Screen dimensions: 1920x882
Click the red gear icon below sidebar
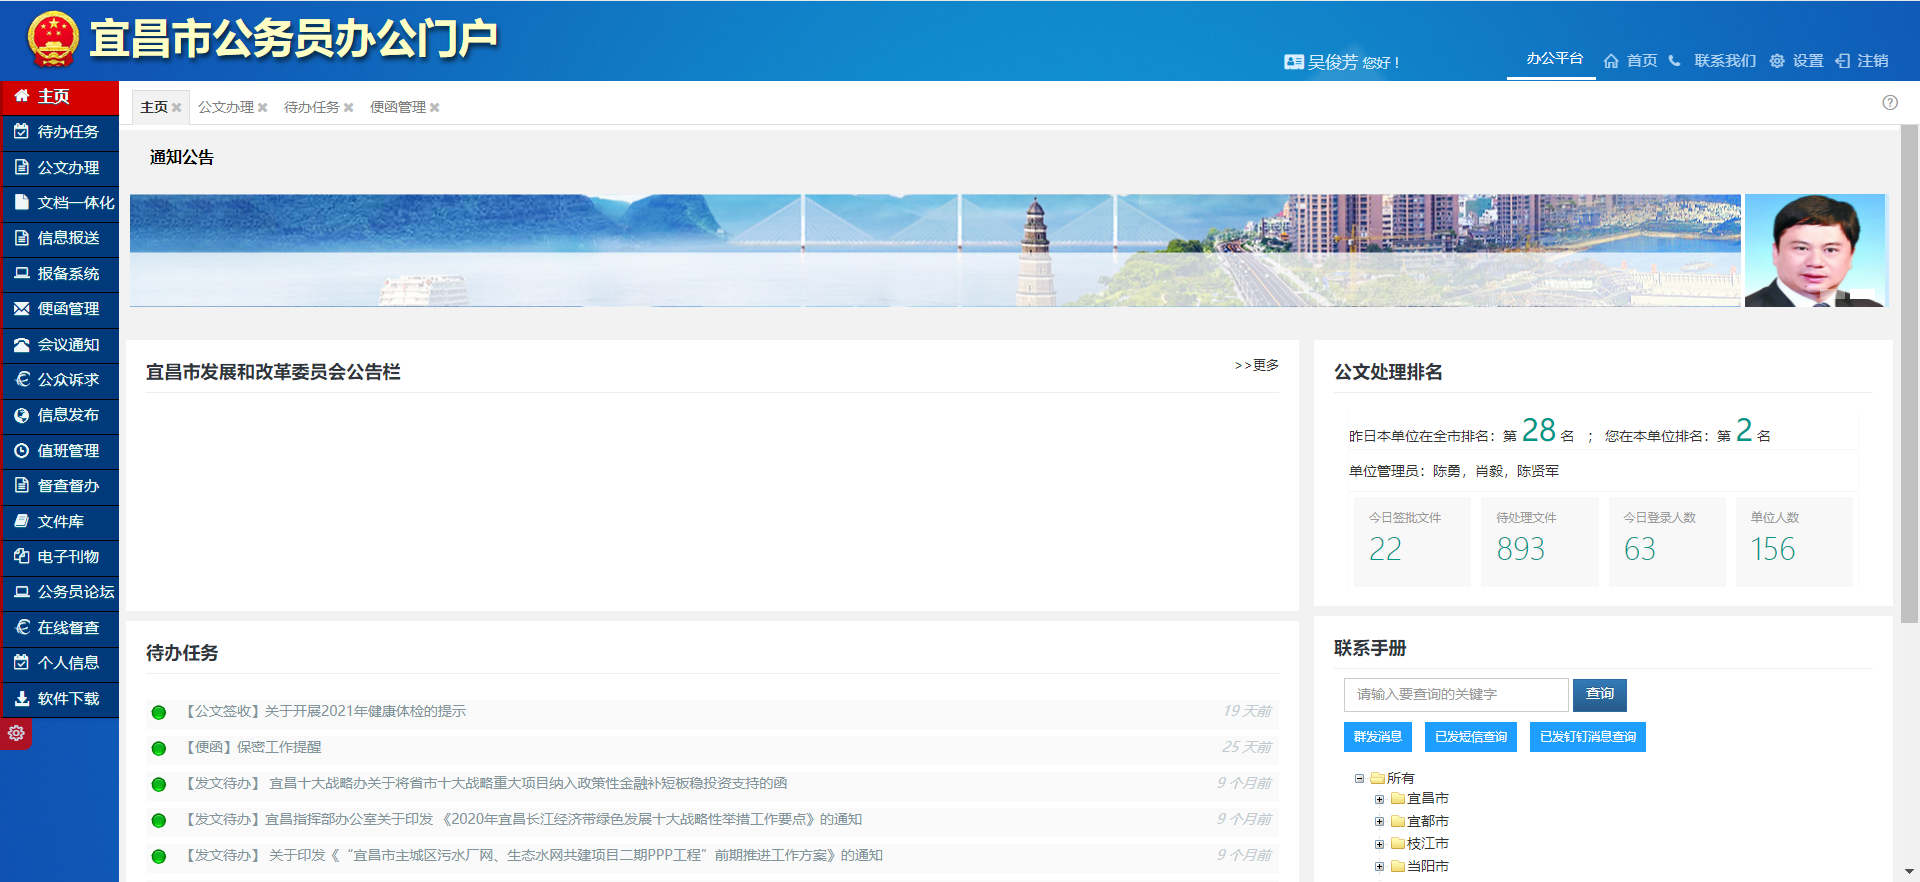tap(16, 733)
